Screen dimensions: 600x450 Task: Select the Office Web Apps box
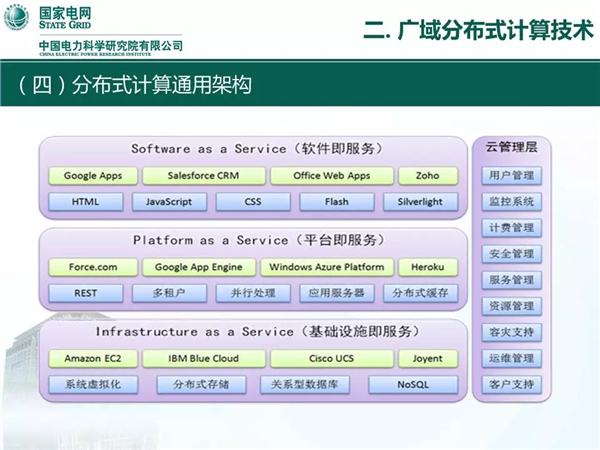point(331,176)
